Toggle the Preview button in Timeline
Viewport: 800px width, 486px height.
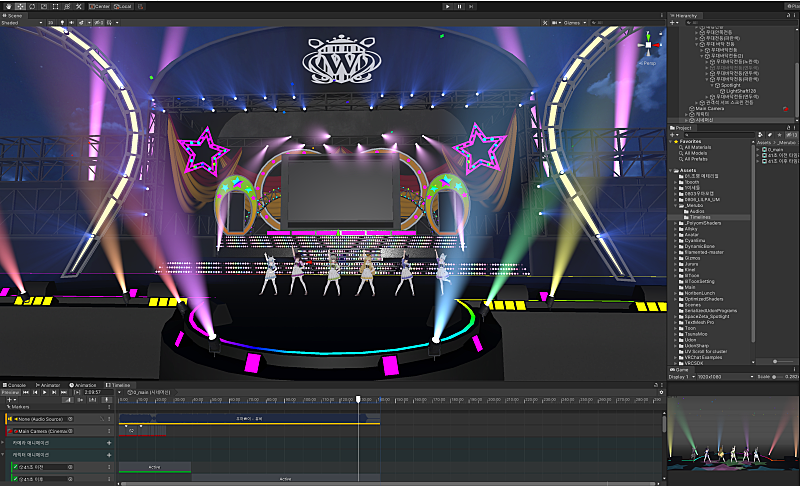[x=10, y=393]
